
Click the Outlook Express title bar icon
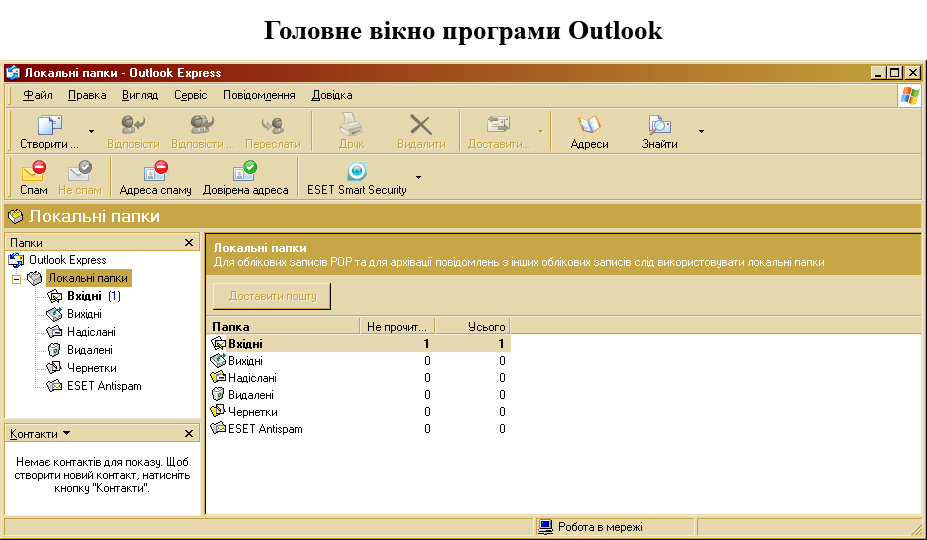(x=12, y=73)
